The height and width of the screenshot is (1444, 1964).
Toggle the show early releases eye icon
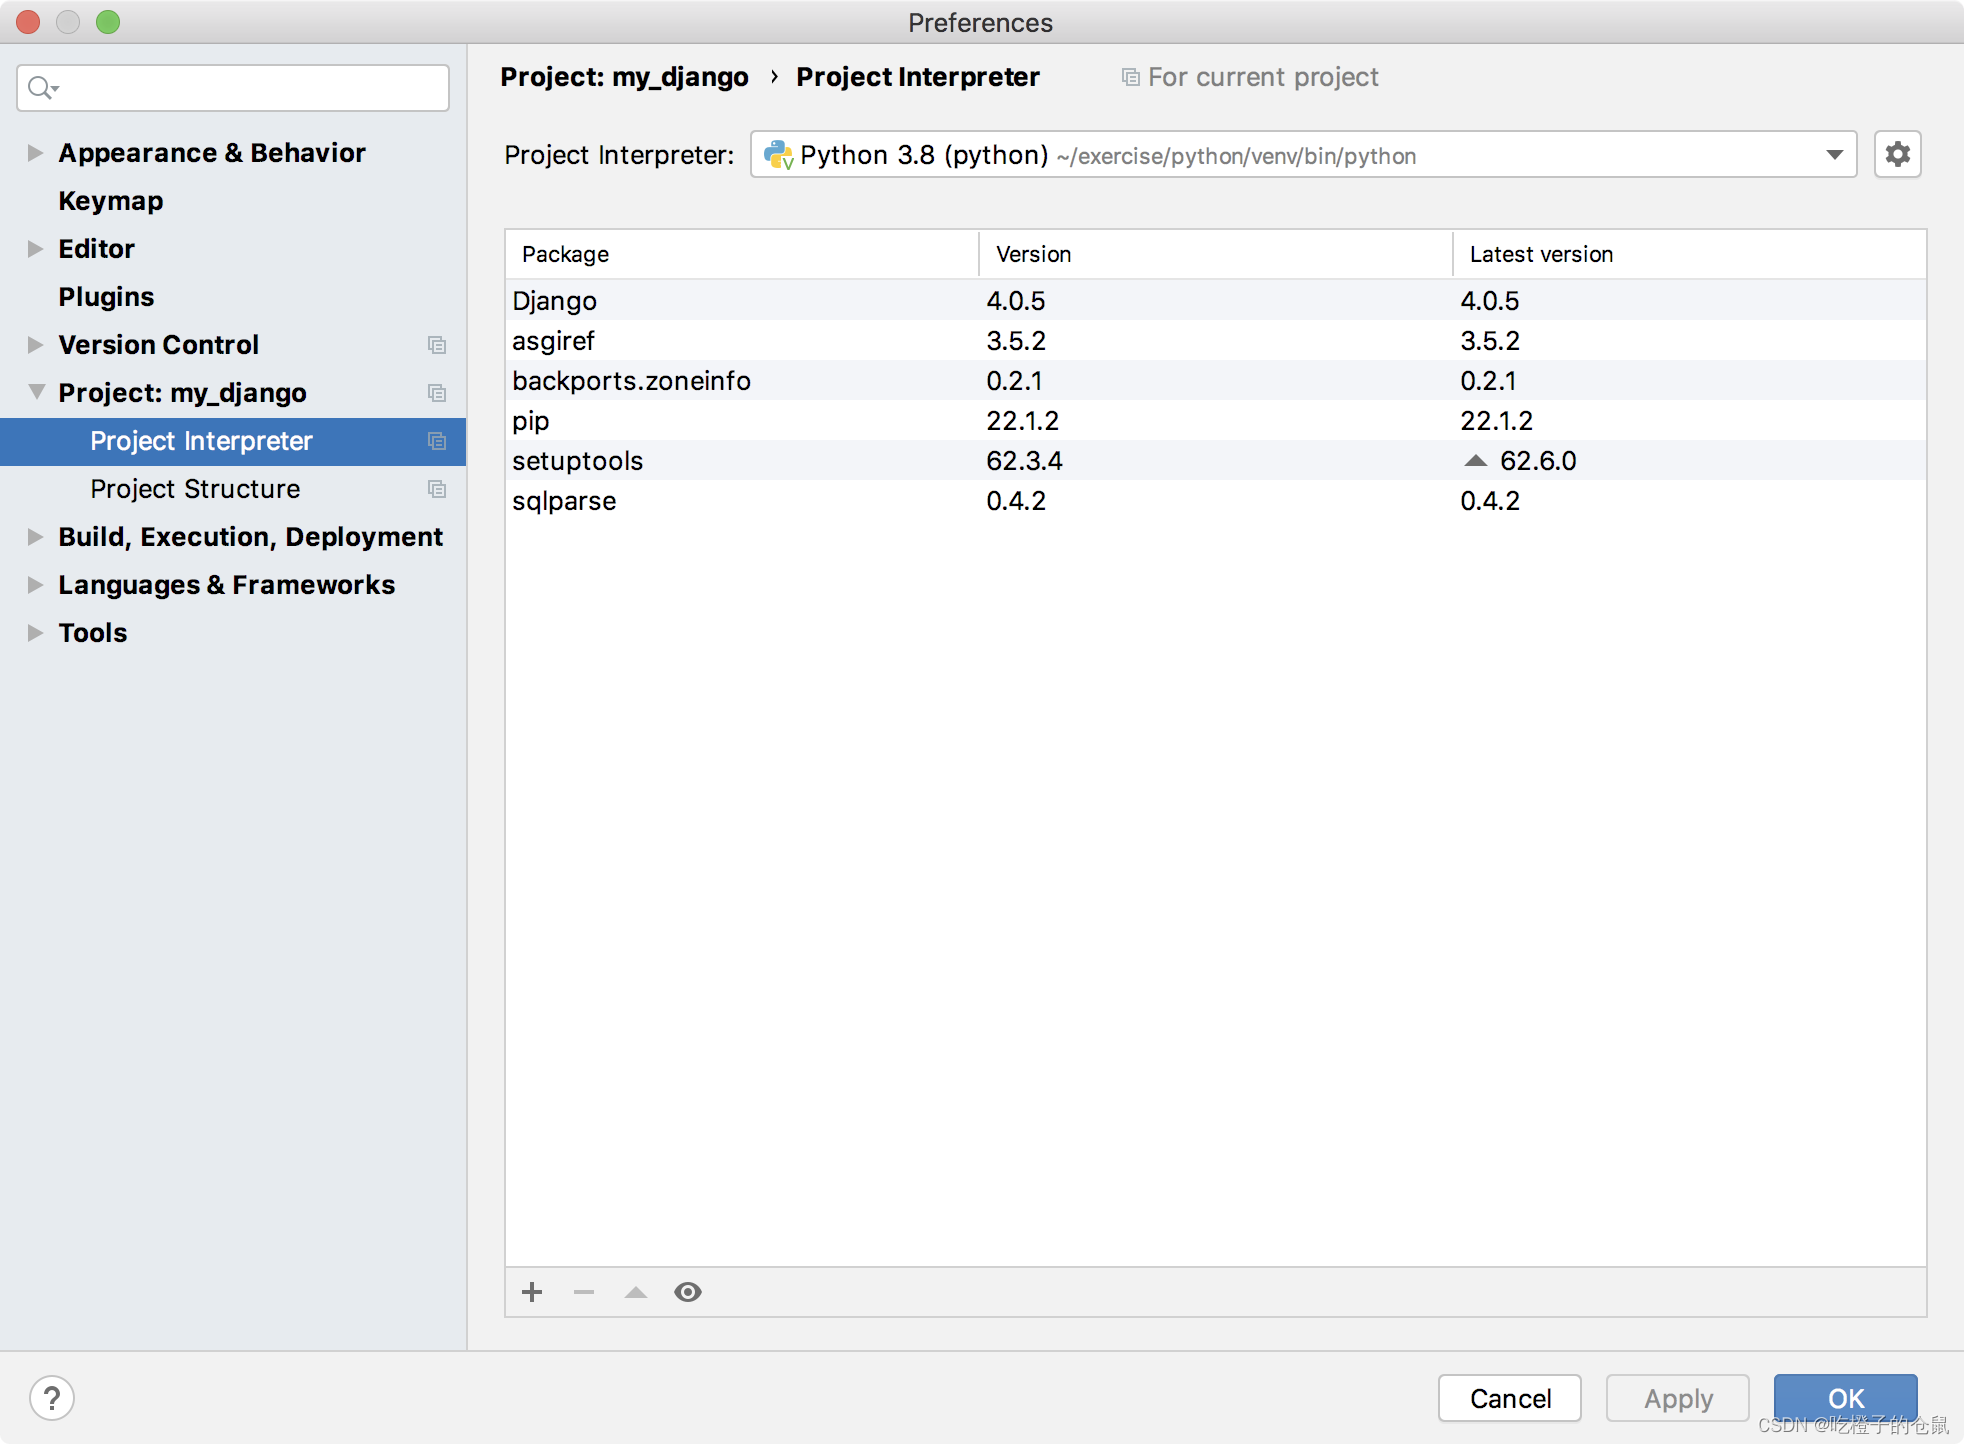click(x=688, y=1292)
